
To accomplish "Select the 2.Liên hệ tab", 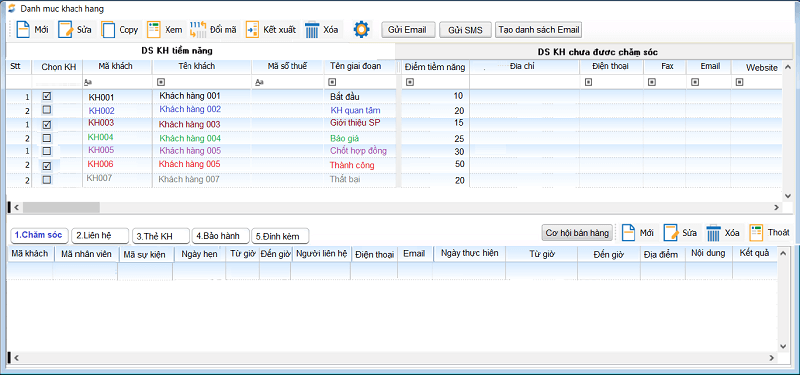I will (100, 236).
